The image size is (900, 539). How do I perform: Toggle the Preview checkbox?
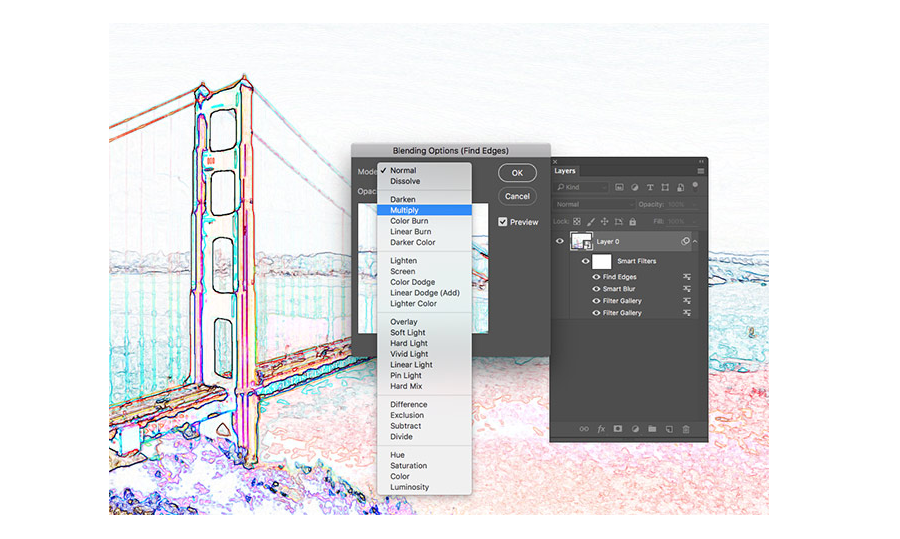point(503,222)
